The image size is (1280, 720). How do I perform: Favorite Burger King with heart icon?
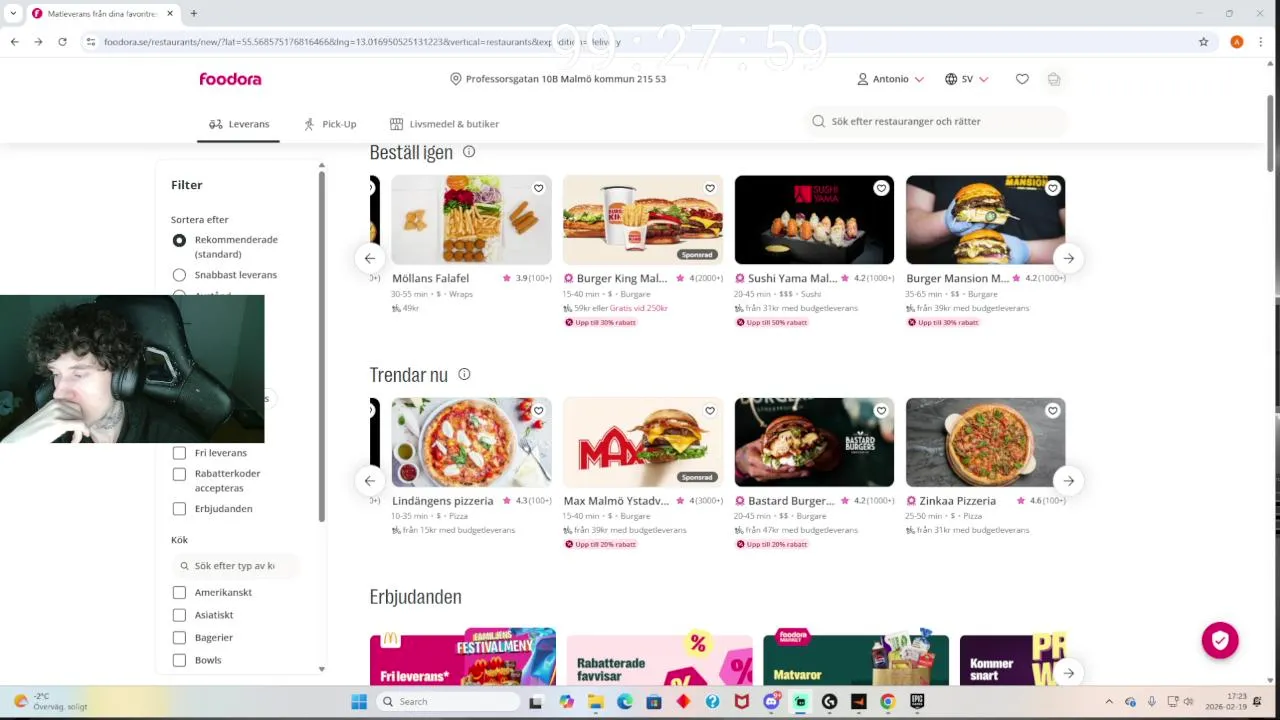pyautogui.click(x=710, y=188)
